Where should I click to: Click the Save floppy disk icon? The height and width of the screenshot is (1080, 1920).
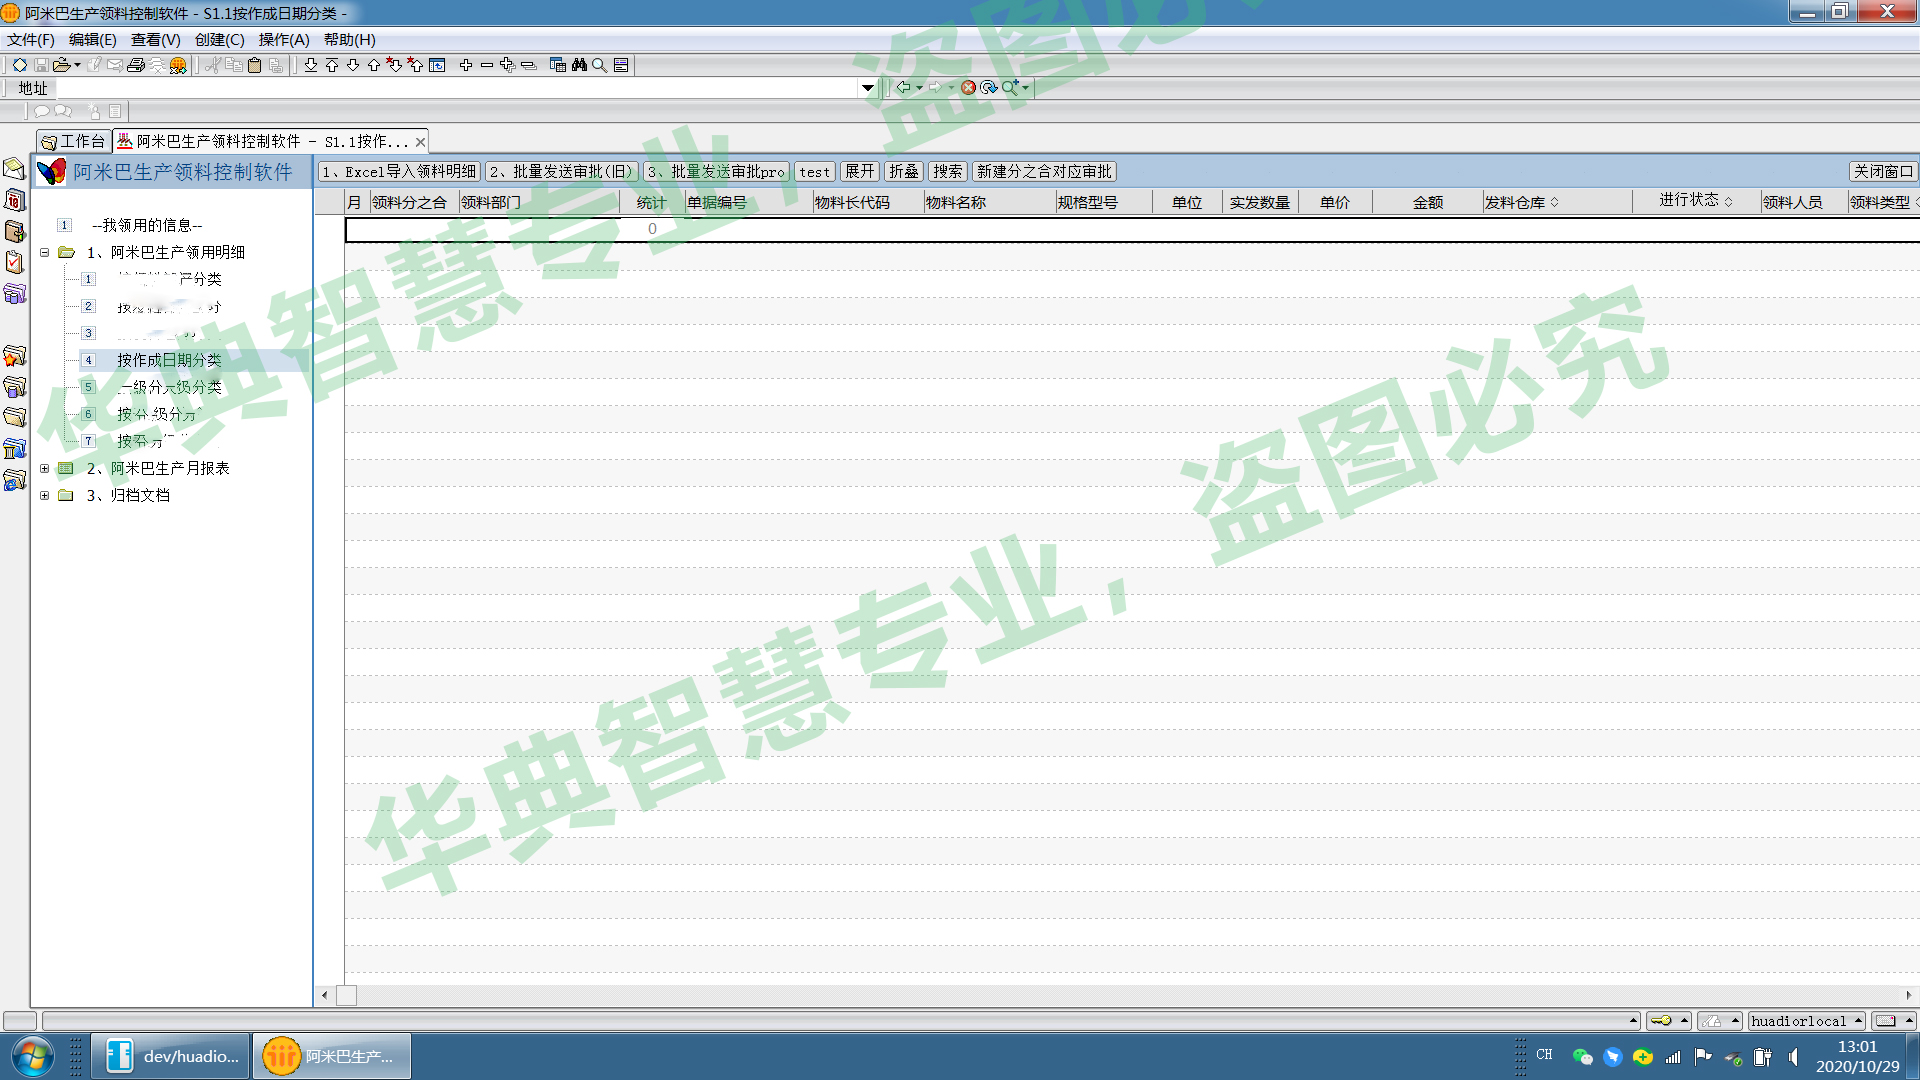tap(41, 65)
